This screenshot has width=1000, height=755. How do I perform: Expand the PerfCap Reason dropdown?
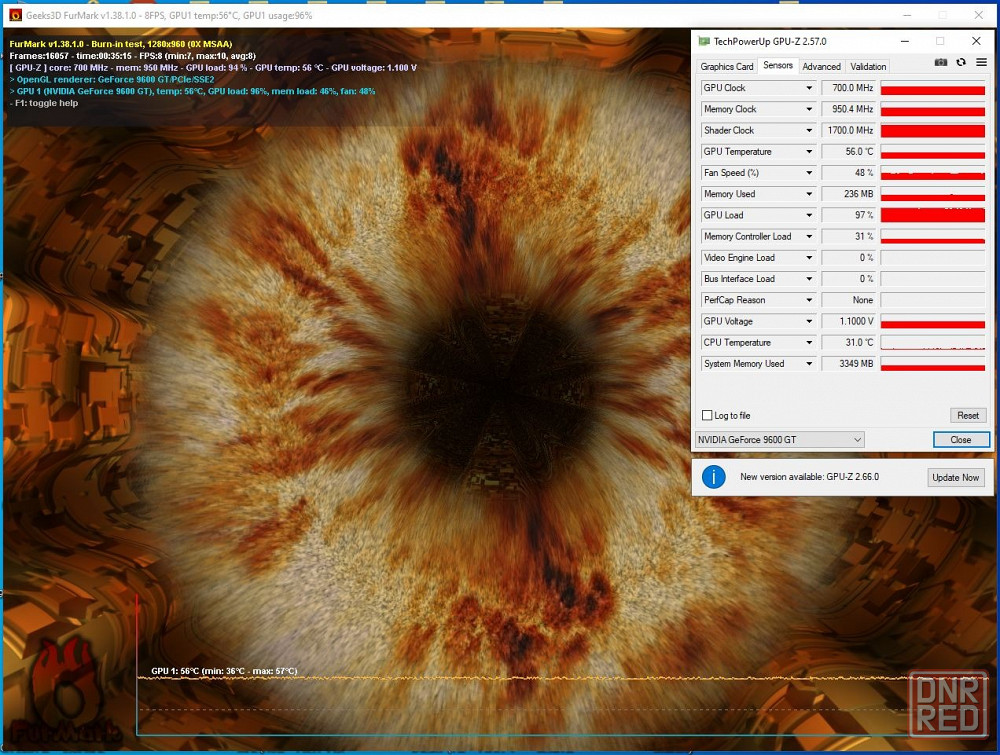pos(809,300)
